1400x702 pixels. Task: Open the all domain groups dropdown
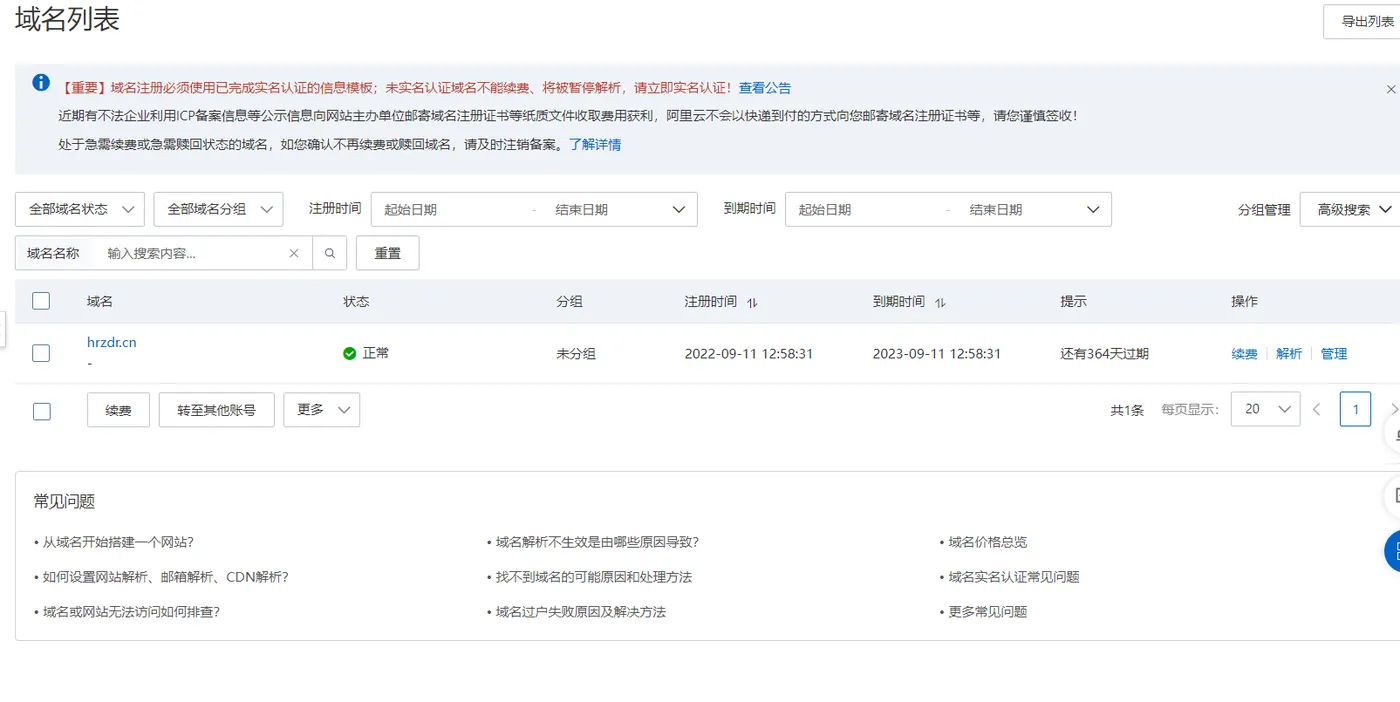[218, 209]
